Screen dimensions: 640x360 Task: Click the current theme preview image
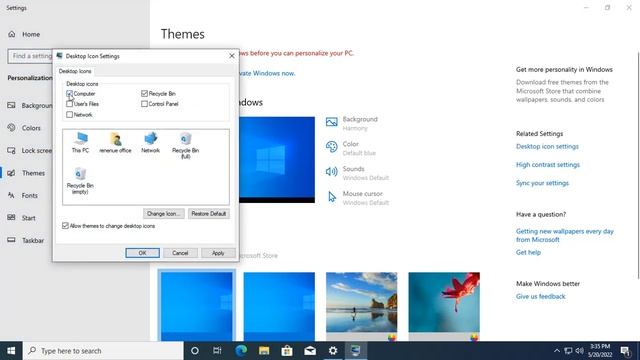click(277, 160)
